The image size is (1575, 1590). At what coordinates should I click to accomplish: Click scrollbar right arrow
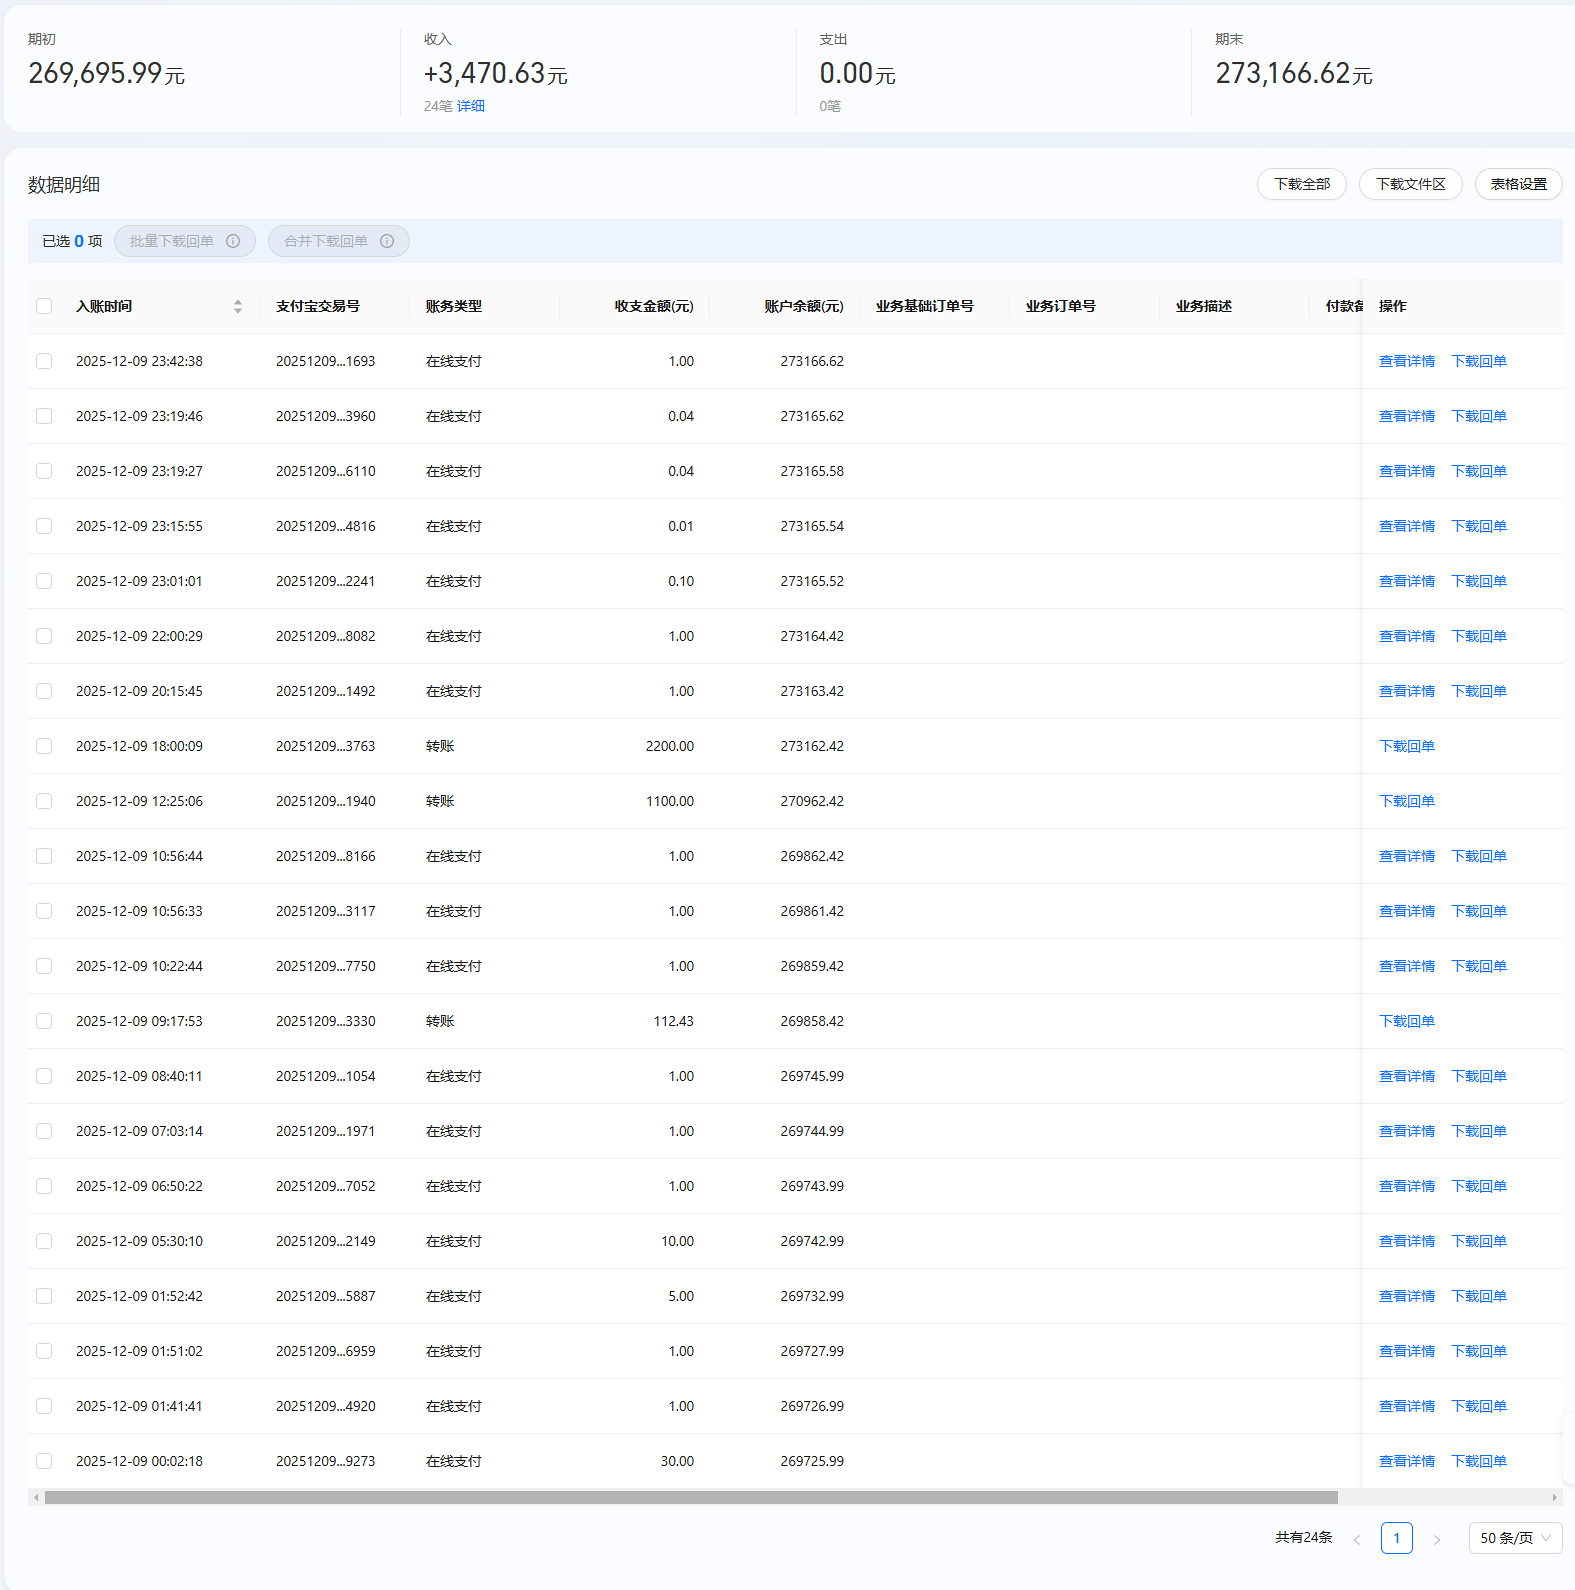pyautogui.click(x=1554, y=1497)
